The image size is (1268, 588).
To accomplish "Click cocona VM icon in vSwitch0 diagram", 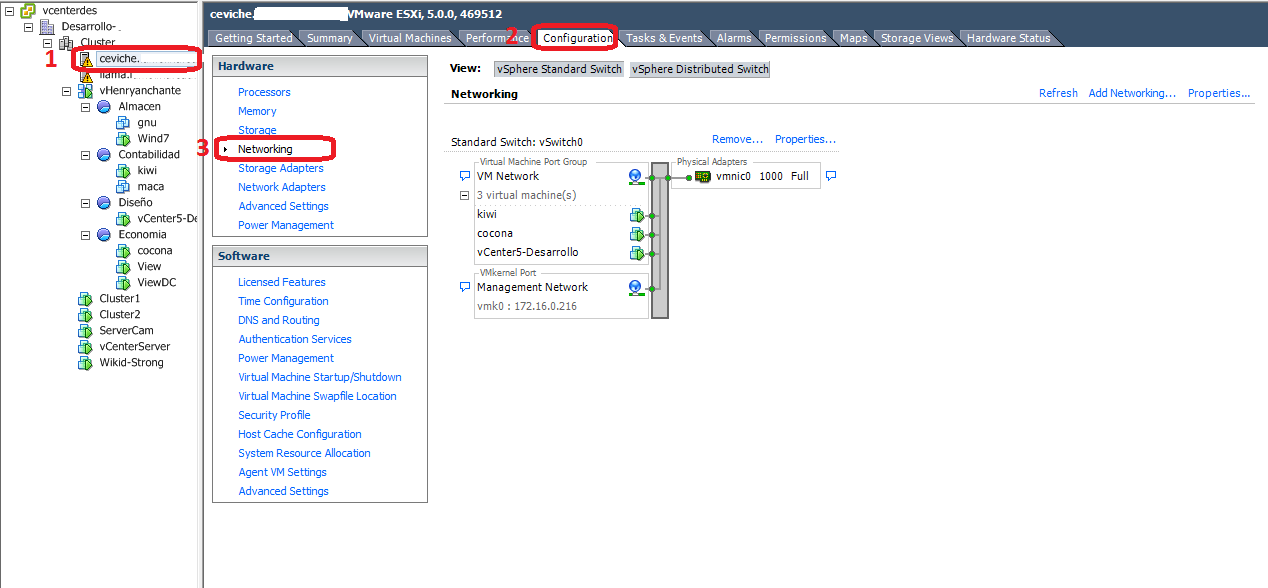I will pos(635,234).
